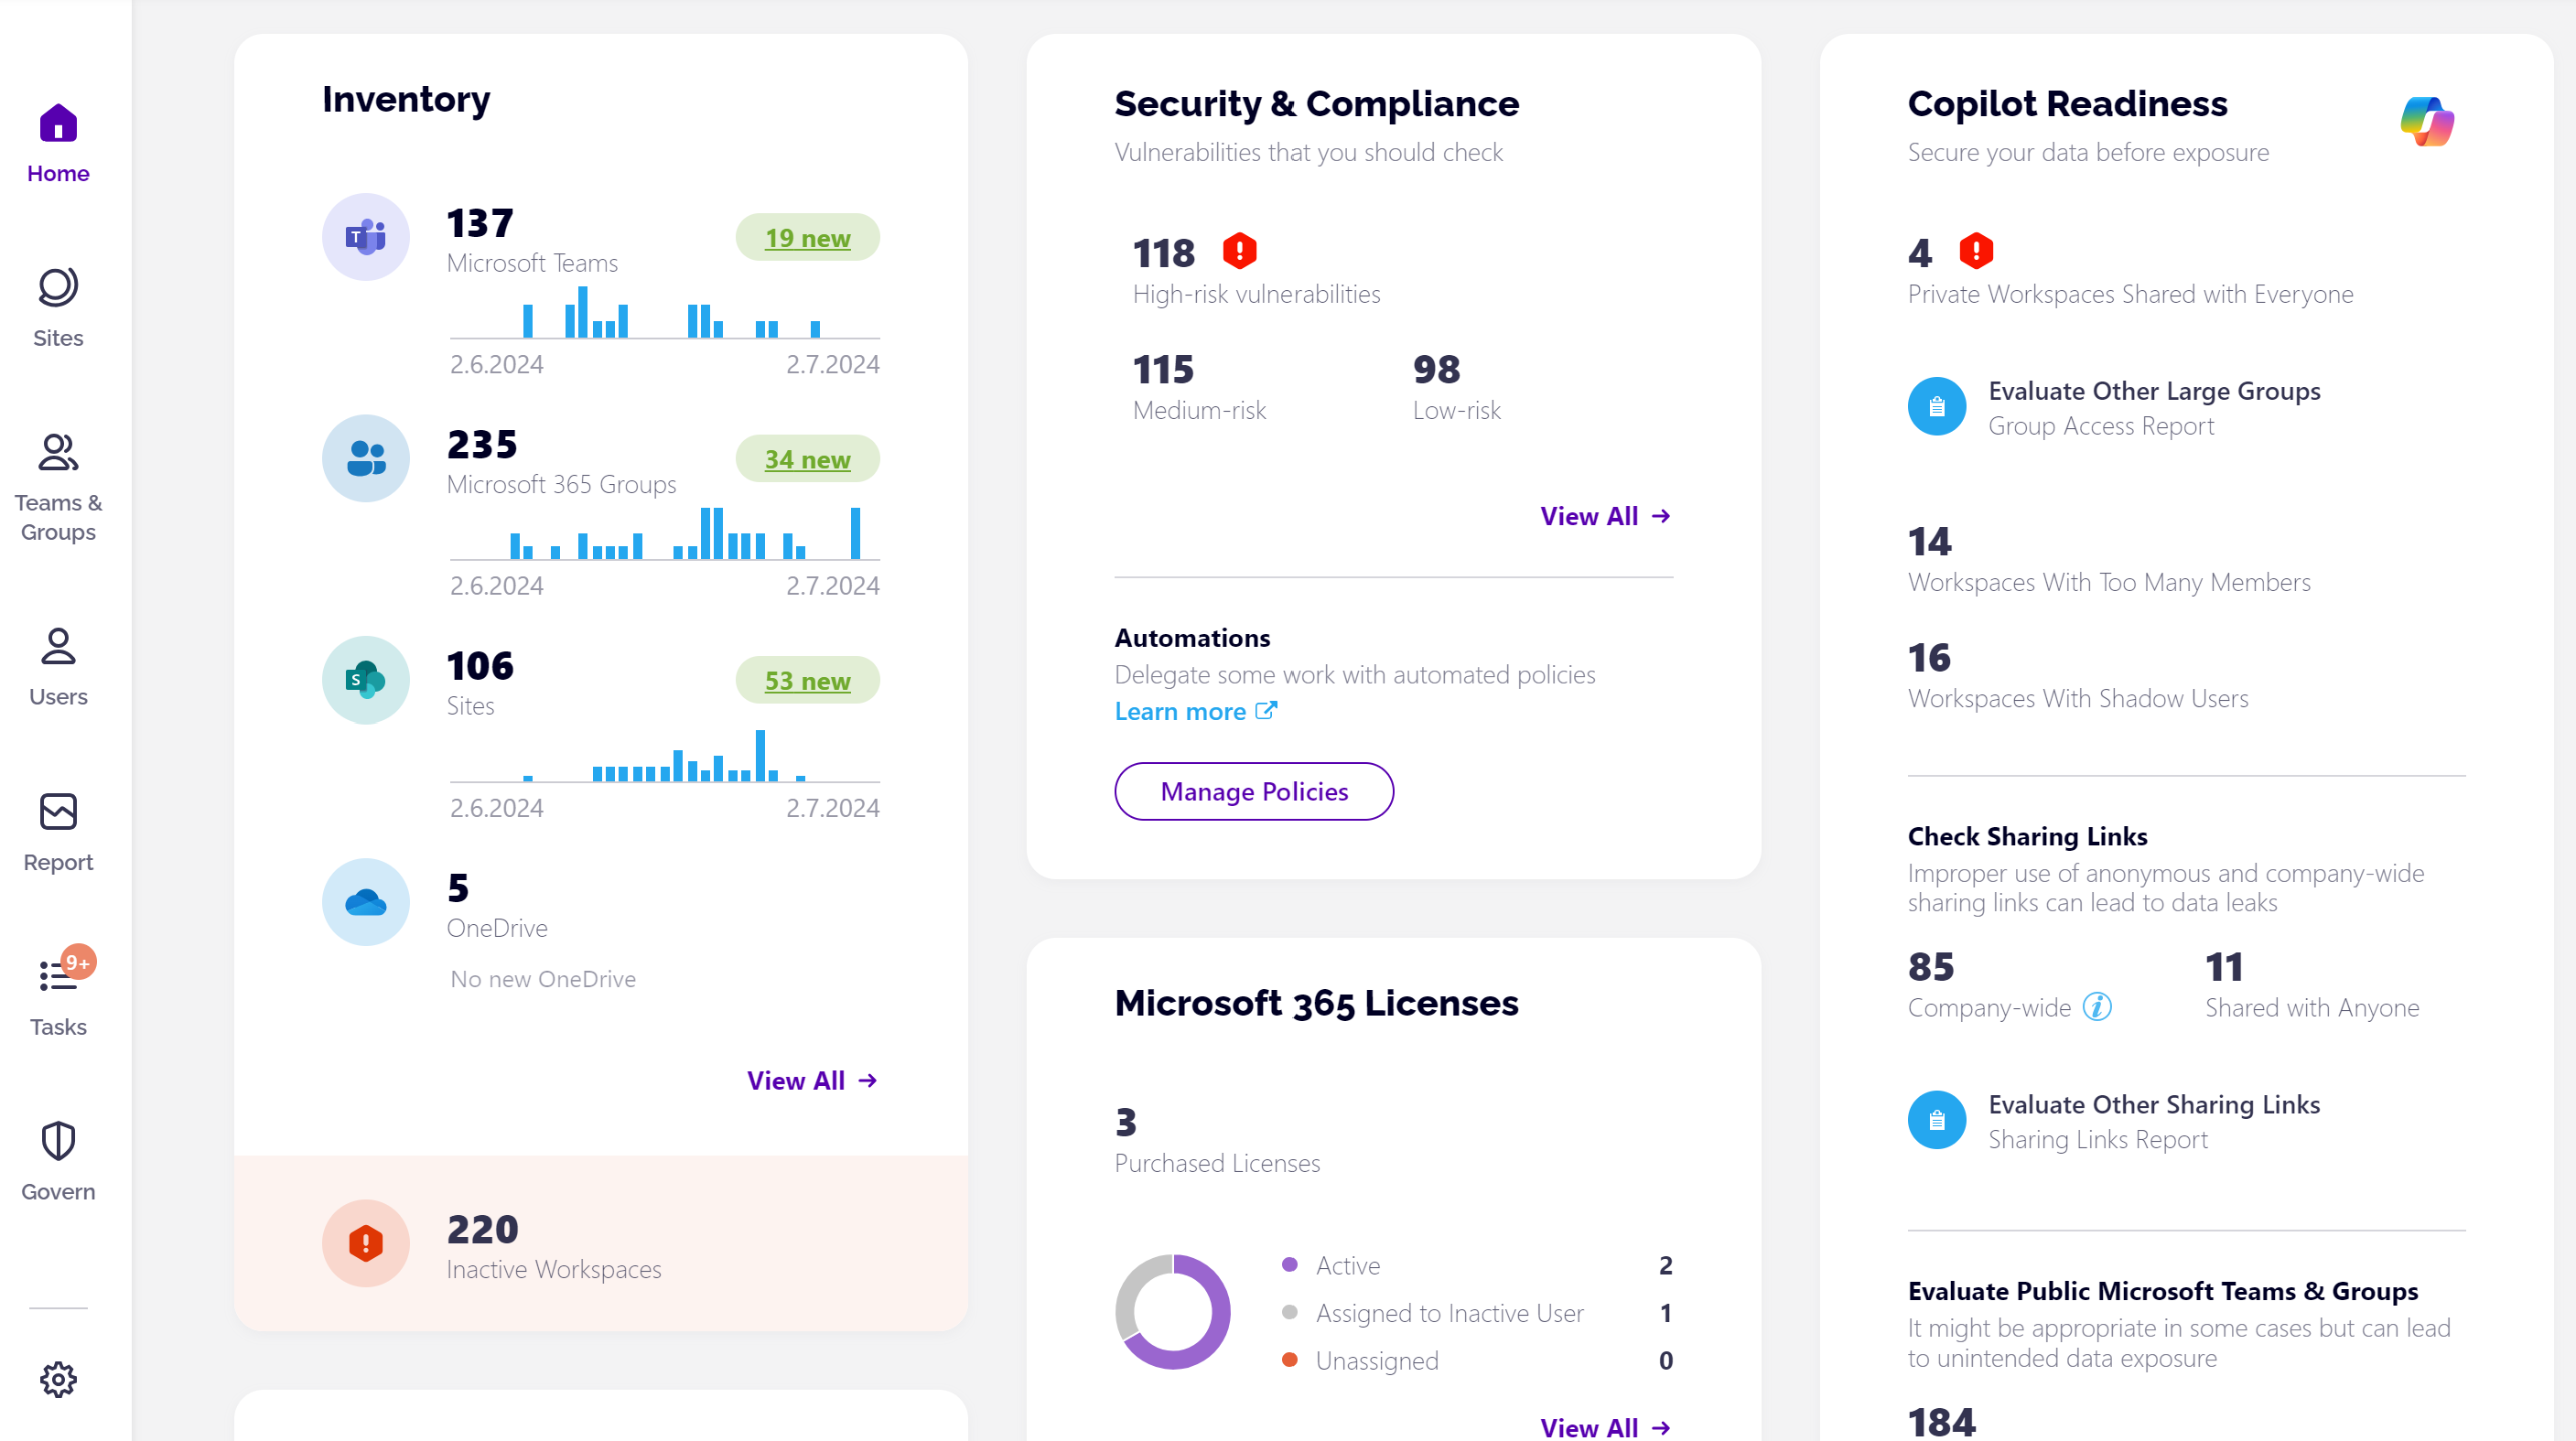Click 14 Workspaces With Too Many Members
Screen dimensions: 2576x1441
tap(1929, 541)
